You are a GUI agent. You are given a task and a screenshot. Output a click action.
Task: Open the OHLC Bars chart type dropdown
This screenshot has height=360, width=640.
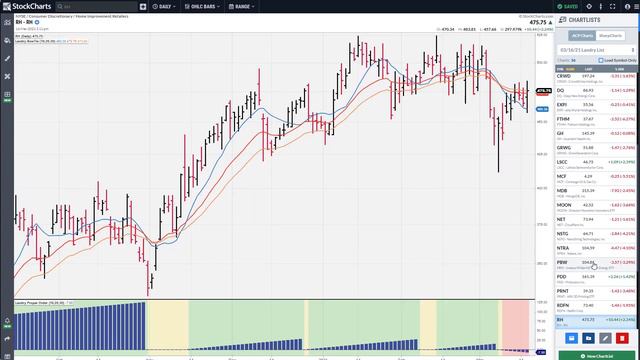pos(202,7)
